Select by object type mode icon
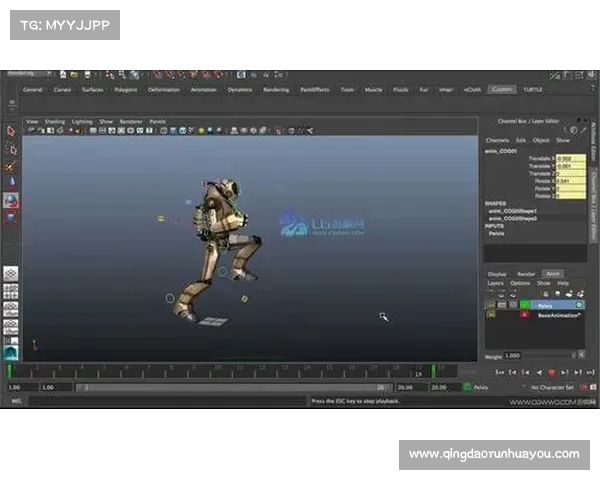The image size is (600, 480). click(x=122, y=75)
